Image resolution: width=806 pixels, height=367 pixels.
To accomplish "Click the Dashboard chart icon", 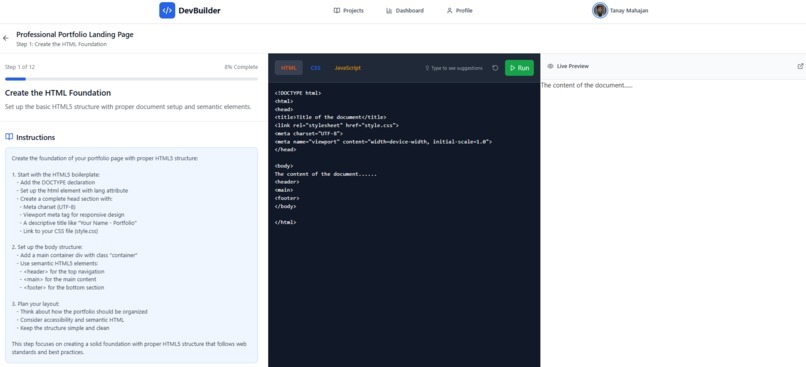I will (x=389, y=10).
